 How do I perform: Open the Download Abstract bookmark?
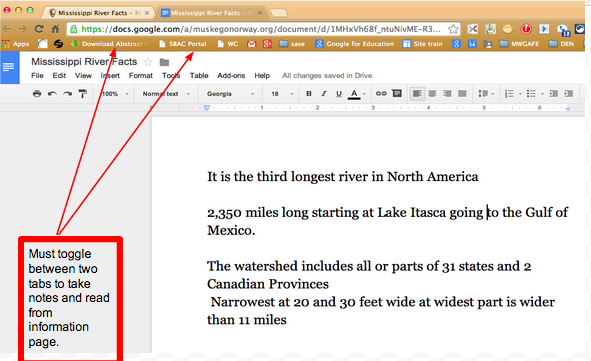coord(109,44)
